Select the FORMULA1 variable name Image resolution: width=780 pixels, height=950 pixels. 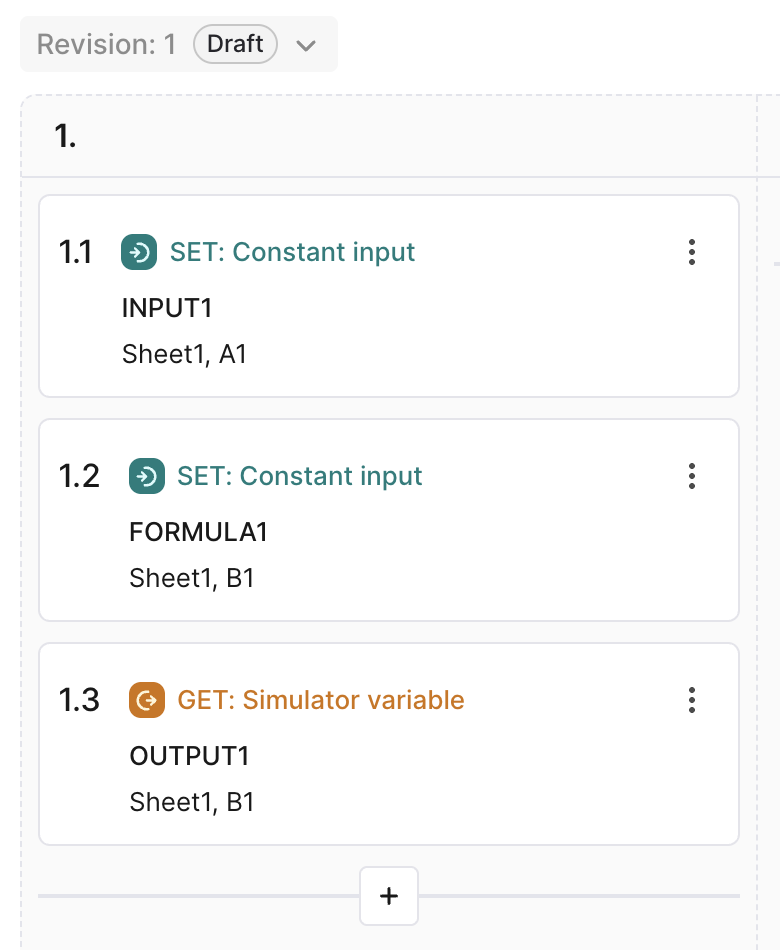[199, 532]
